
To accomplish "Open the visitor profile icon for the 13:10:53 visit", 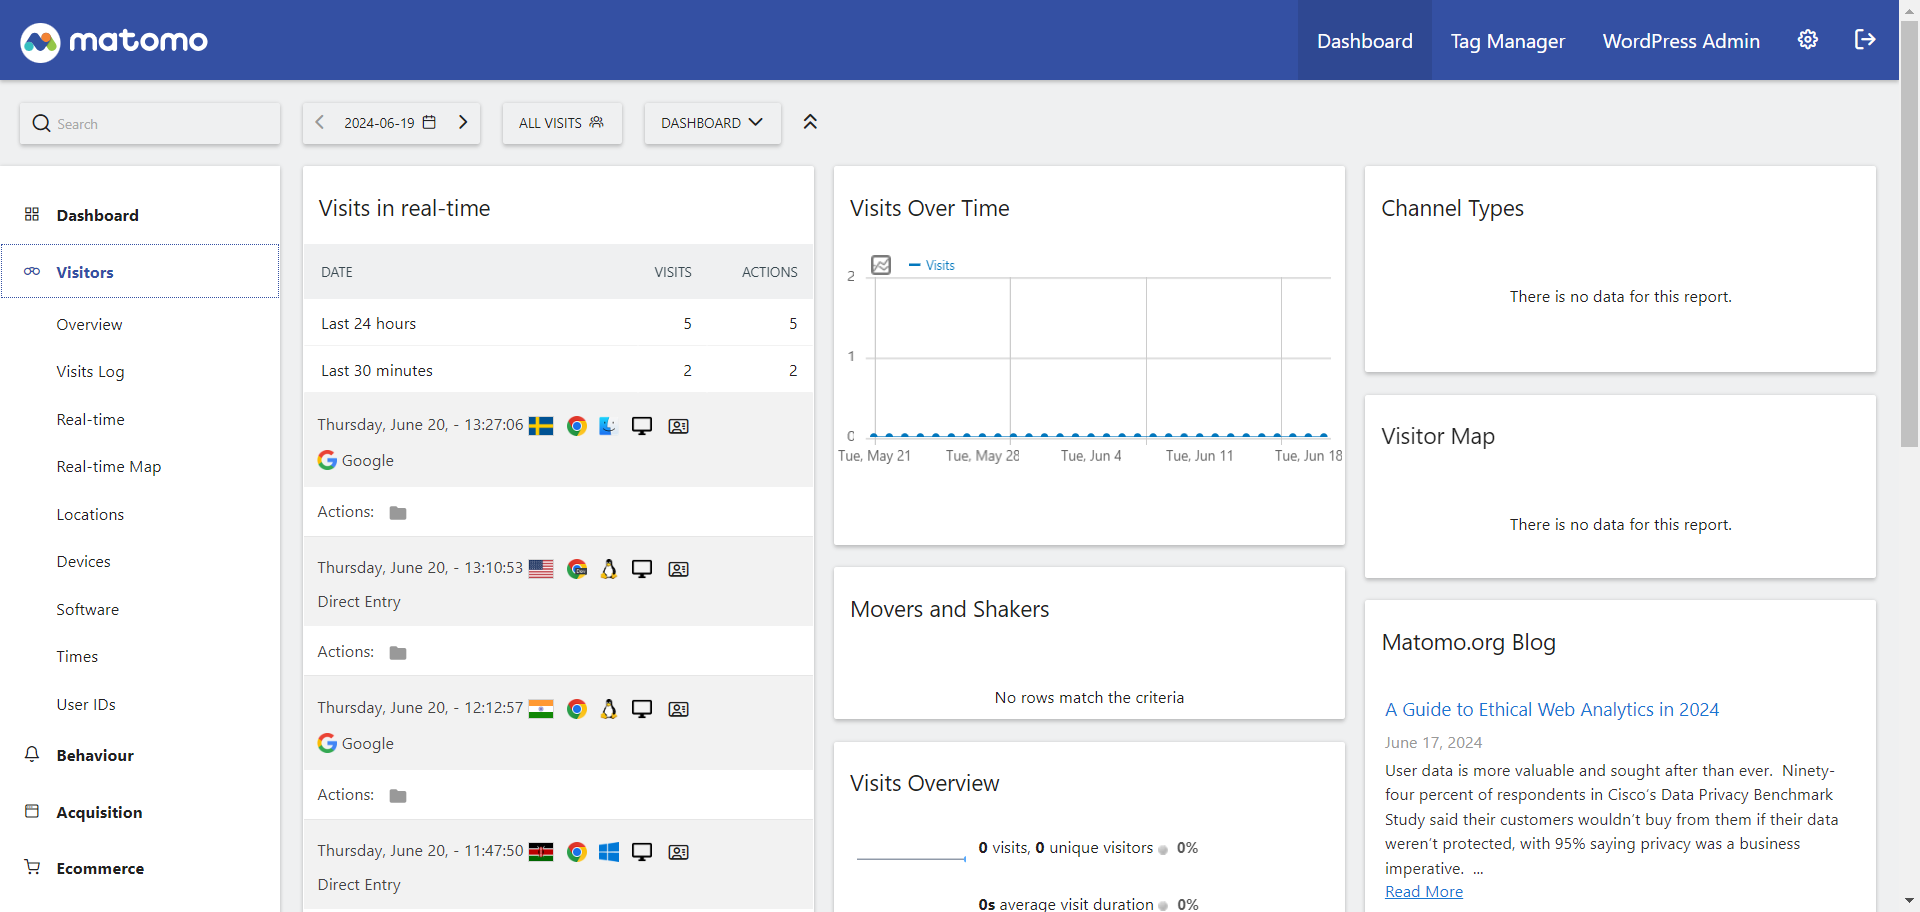I will click(678, 569).
